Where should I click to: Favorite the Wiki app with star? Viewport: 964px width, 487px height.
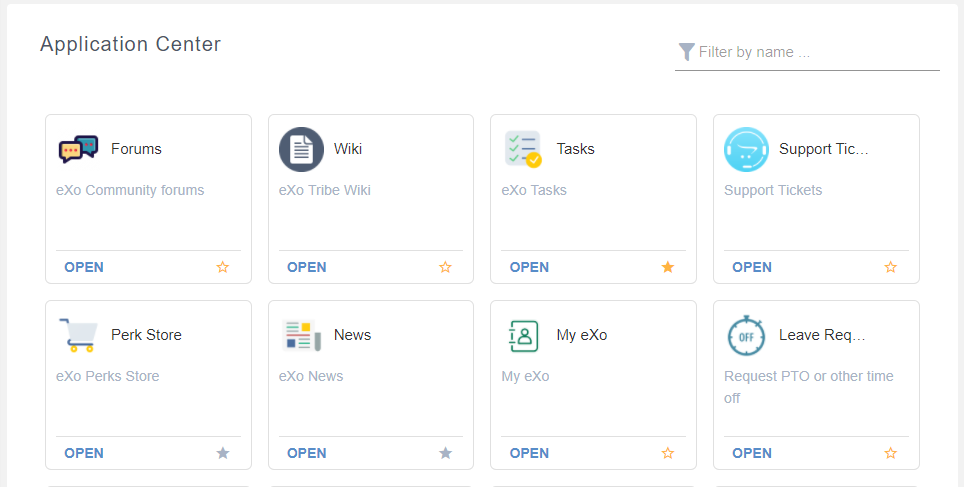tap(445, 267)
